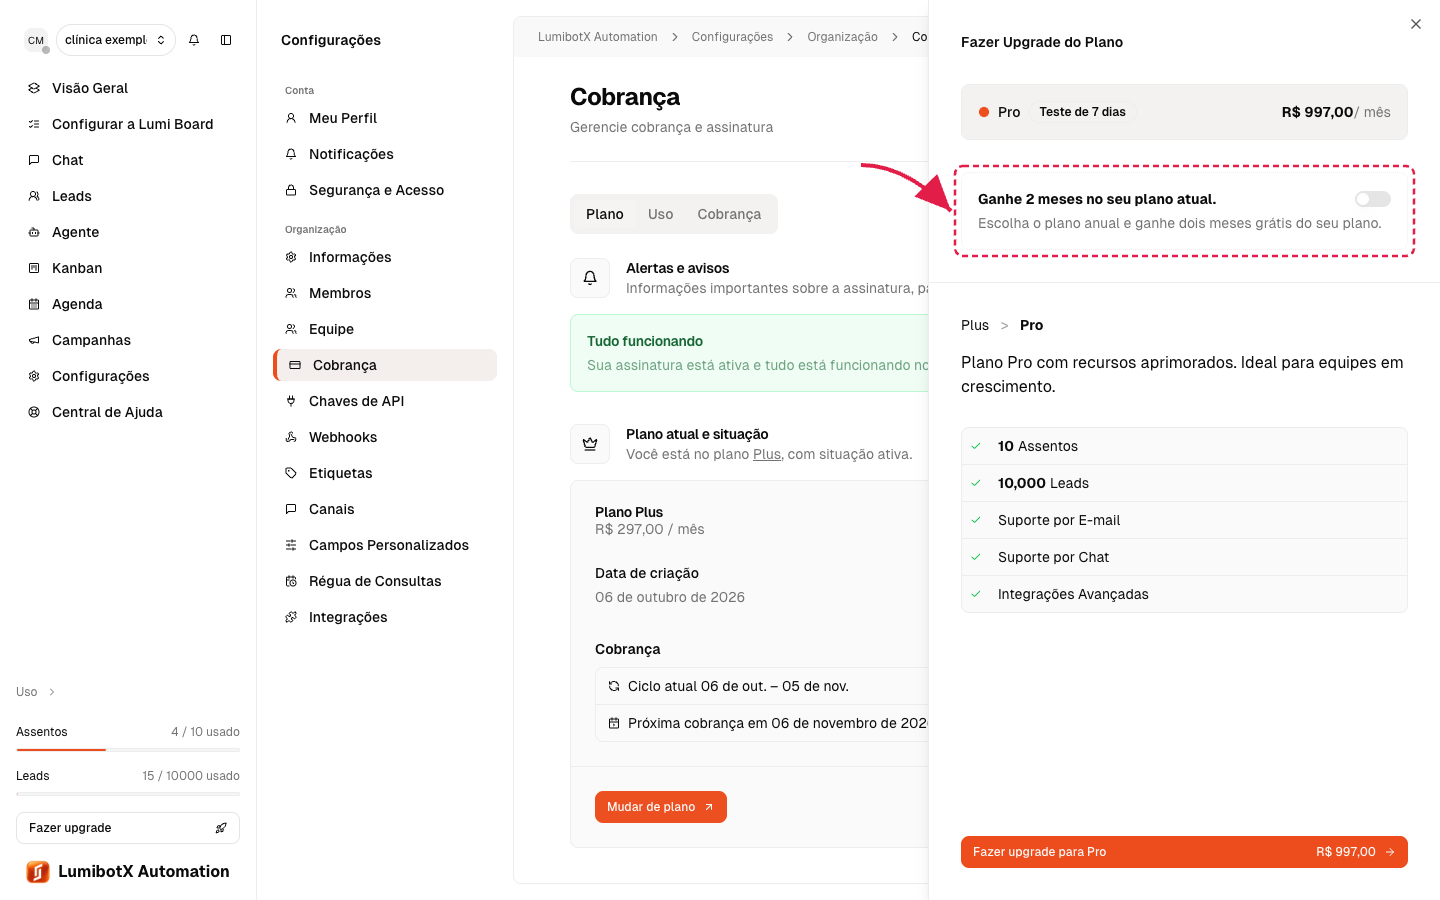Viewport: 1440px width, 900px height.
Task: Click the Agenda calendar icon
Action: pyautogui.click(x=34, y=304)
